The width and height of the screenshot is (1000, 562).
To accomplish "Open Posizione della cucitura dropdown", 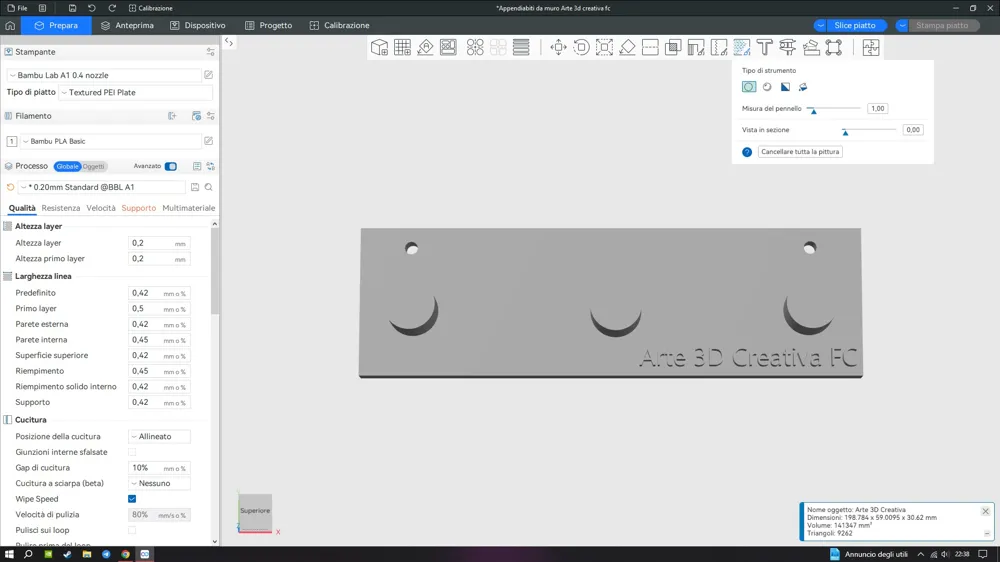I will [x=159, y=436].
